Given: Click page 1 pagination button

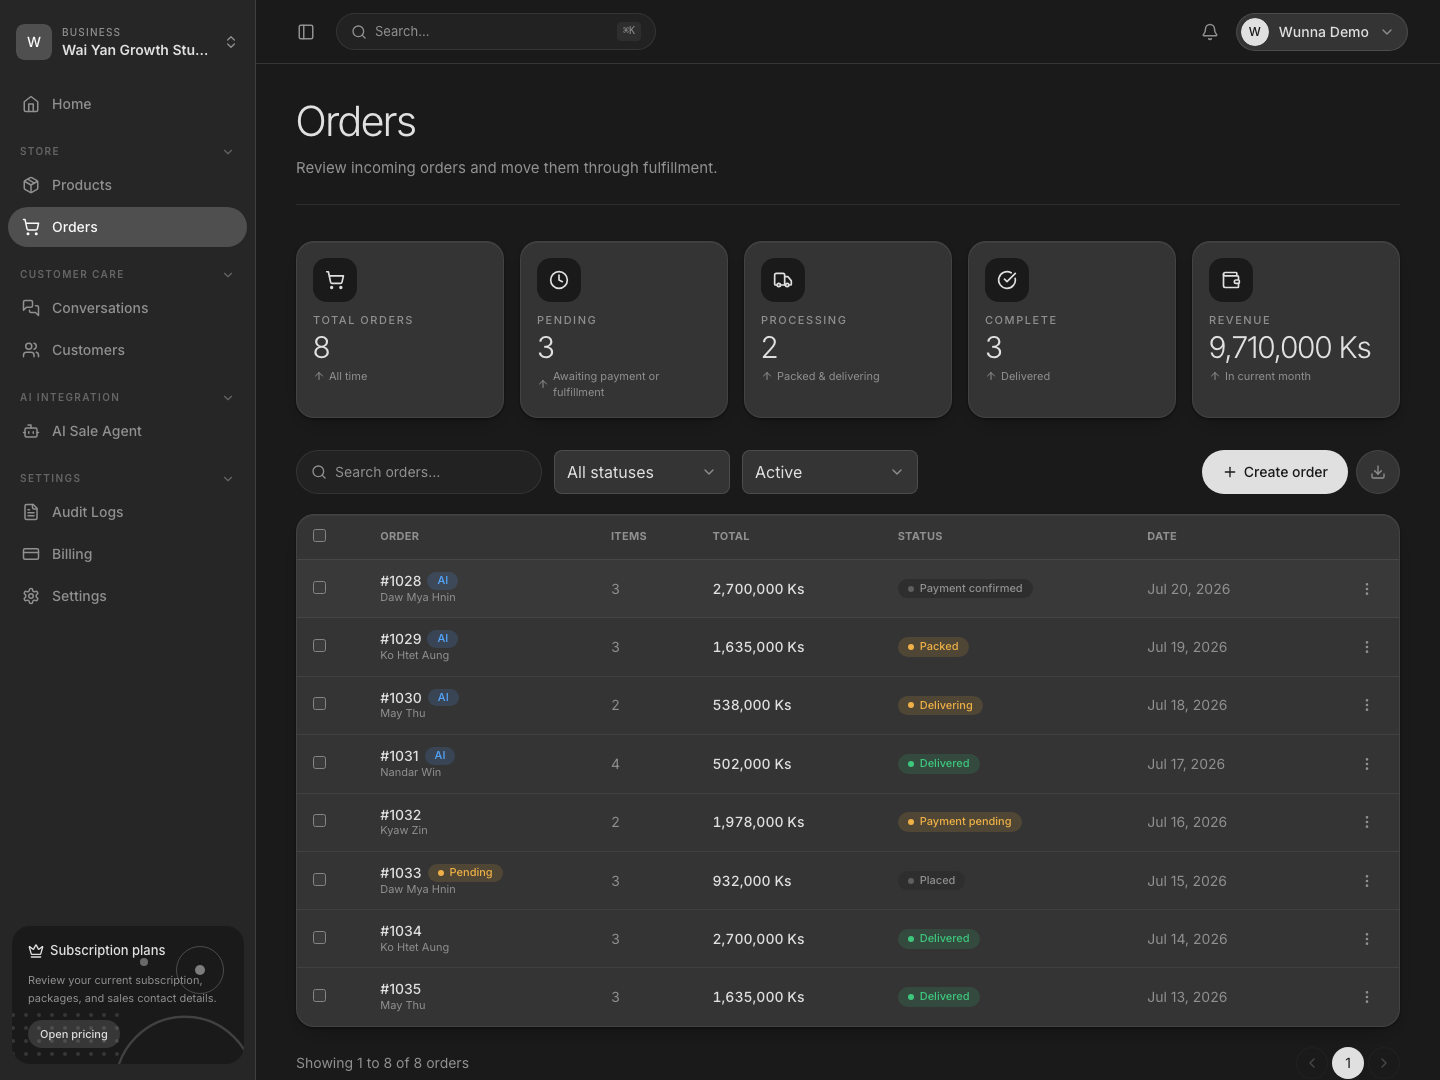Looking at the screenshot, I should pos(1348,1063).
